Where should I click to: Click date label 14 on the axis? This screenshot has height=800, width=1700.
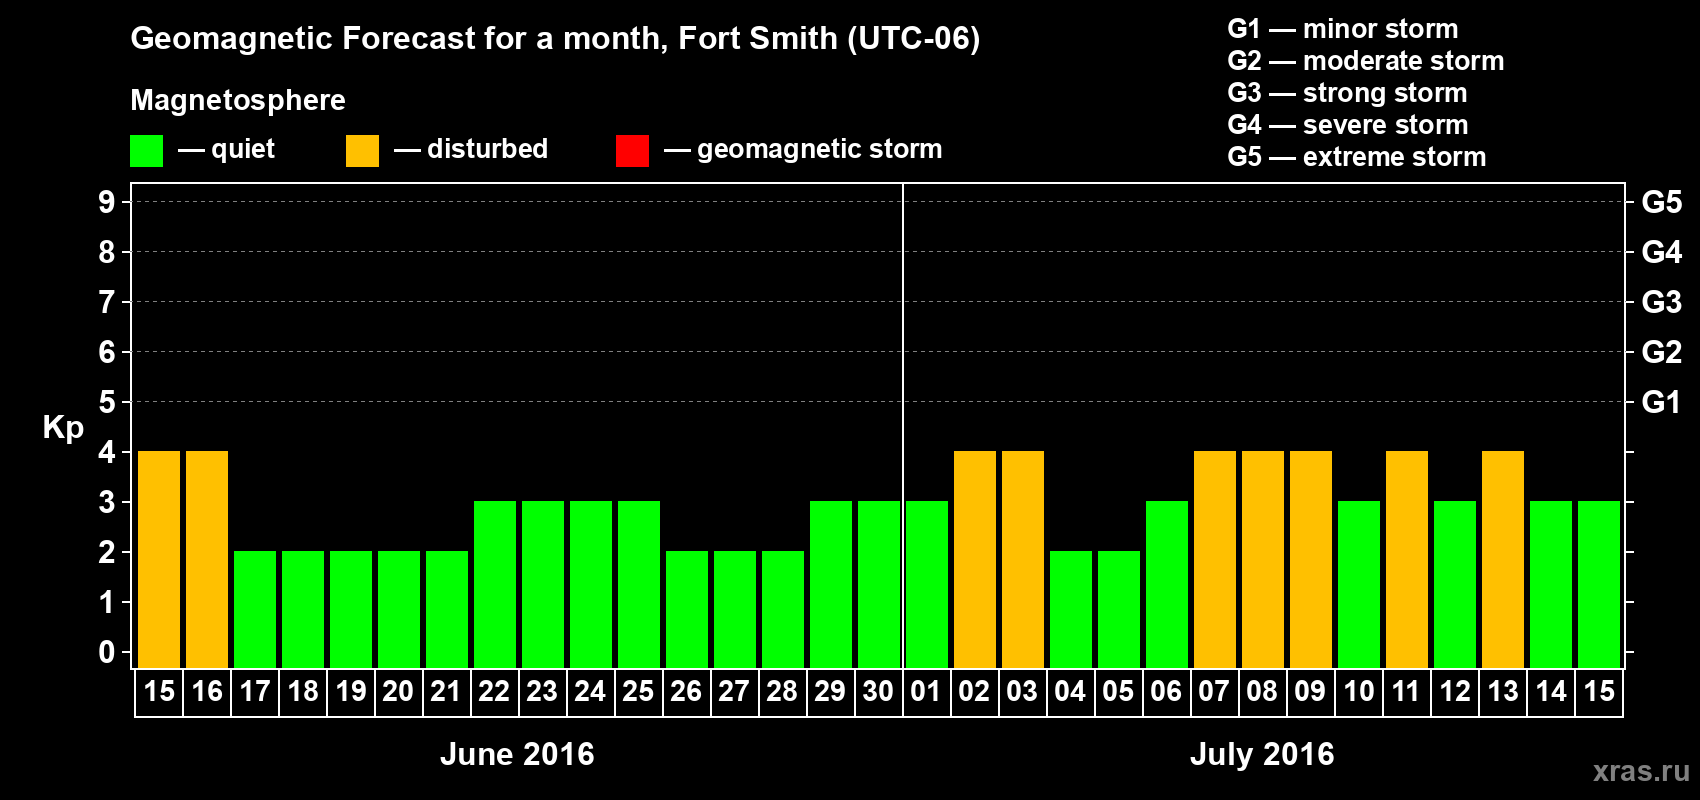click(1551, 692)
